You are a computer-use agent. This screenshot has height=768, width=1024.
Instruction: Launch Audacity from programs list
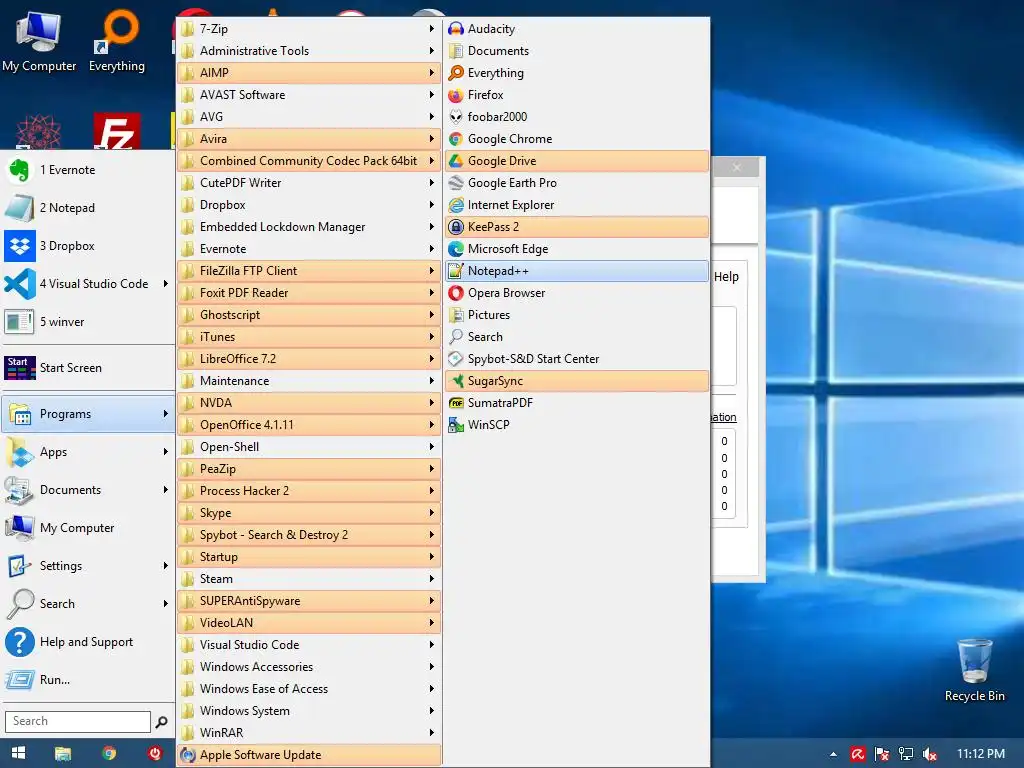tap(577, 29)
